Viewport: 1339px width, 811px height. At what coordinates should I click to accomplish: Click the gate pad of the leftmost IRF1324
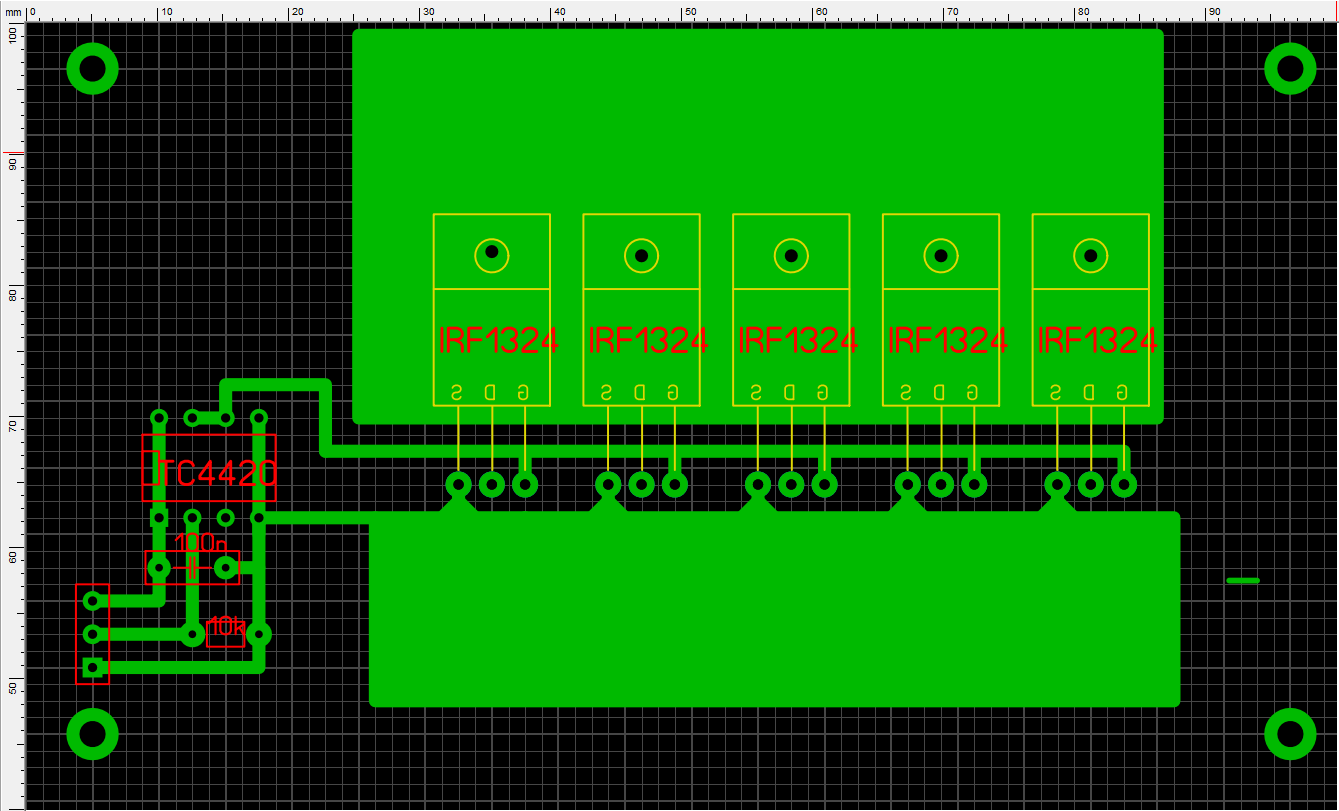point(525,485)
